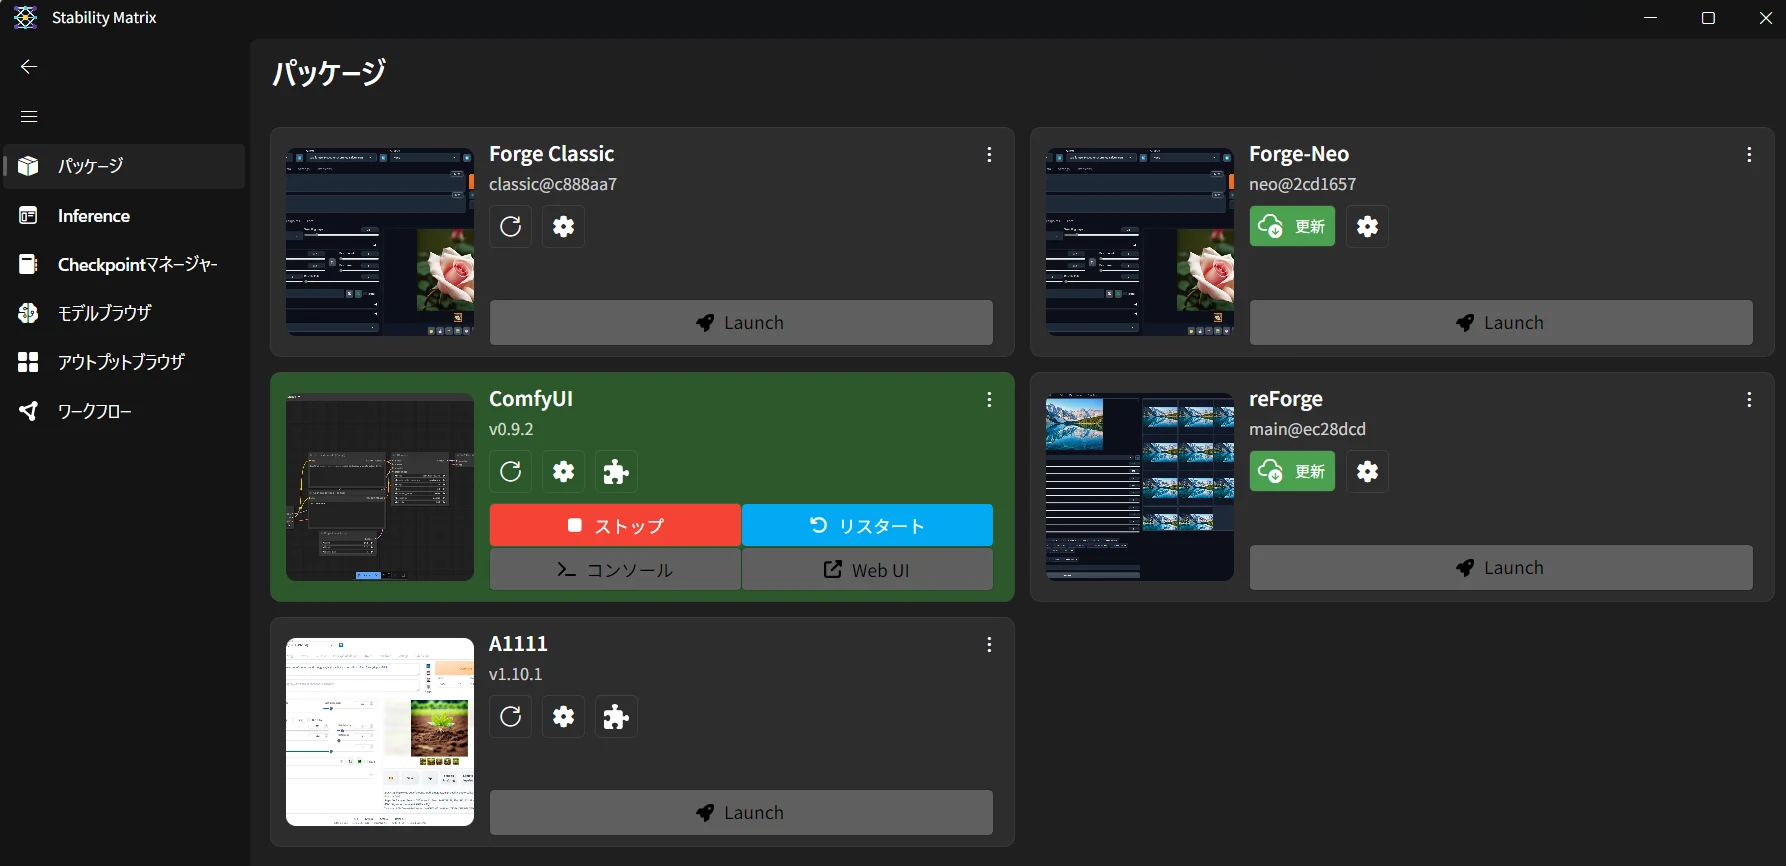Click the Forge-Neo preview thumbnail
The width and height of the screenshot is (1786, 866).
(1140, 242)
